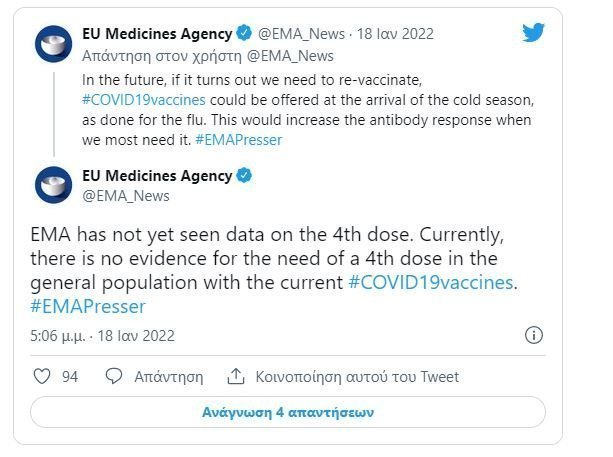Click the share upload arrow icon

(x=236, y=376)
